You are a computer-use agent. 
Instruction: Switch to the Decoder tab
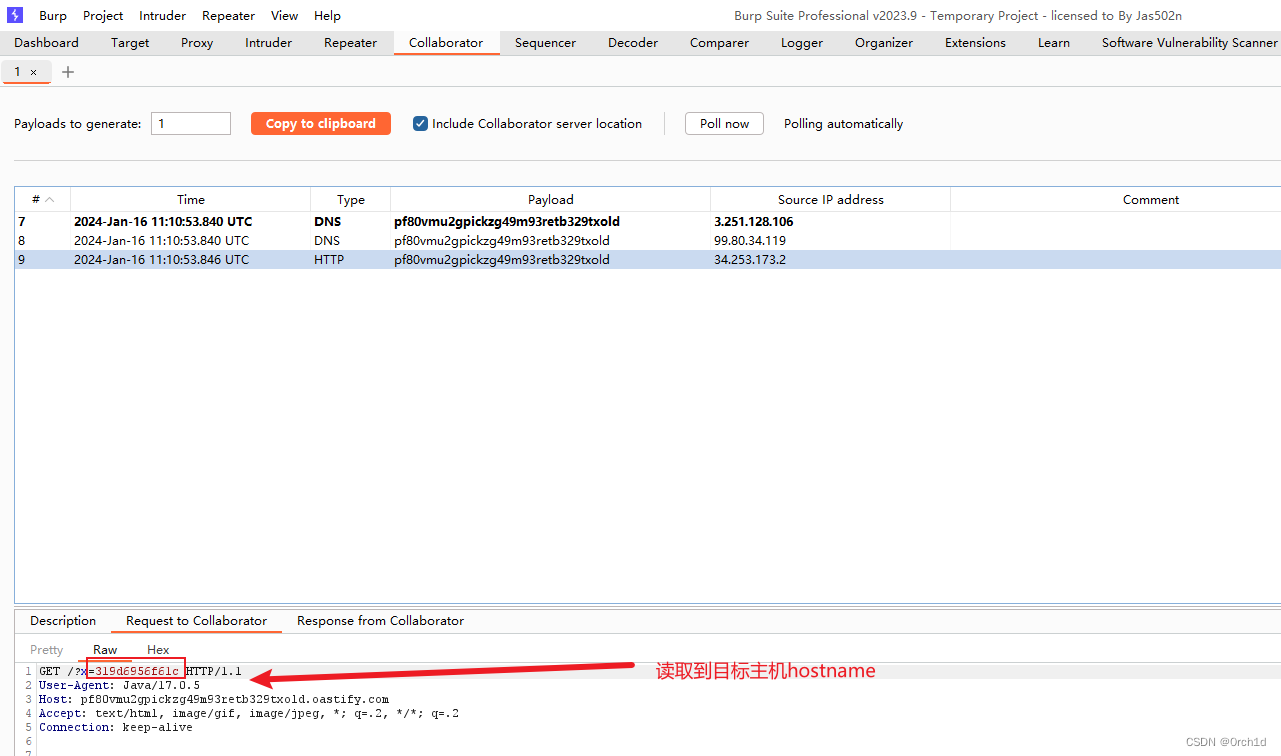click(x=633, y=43)
